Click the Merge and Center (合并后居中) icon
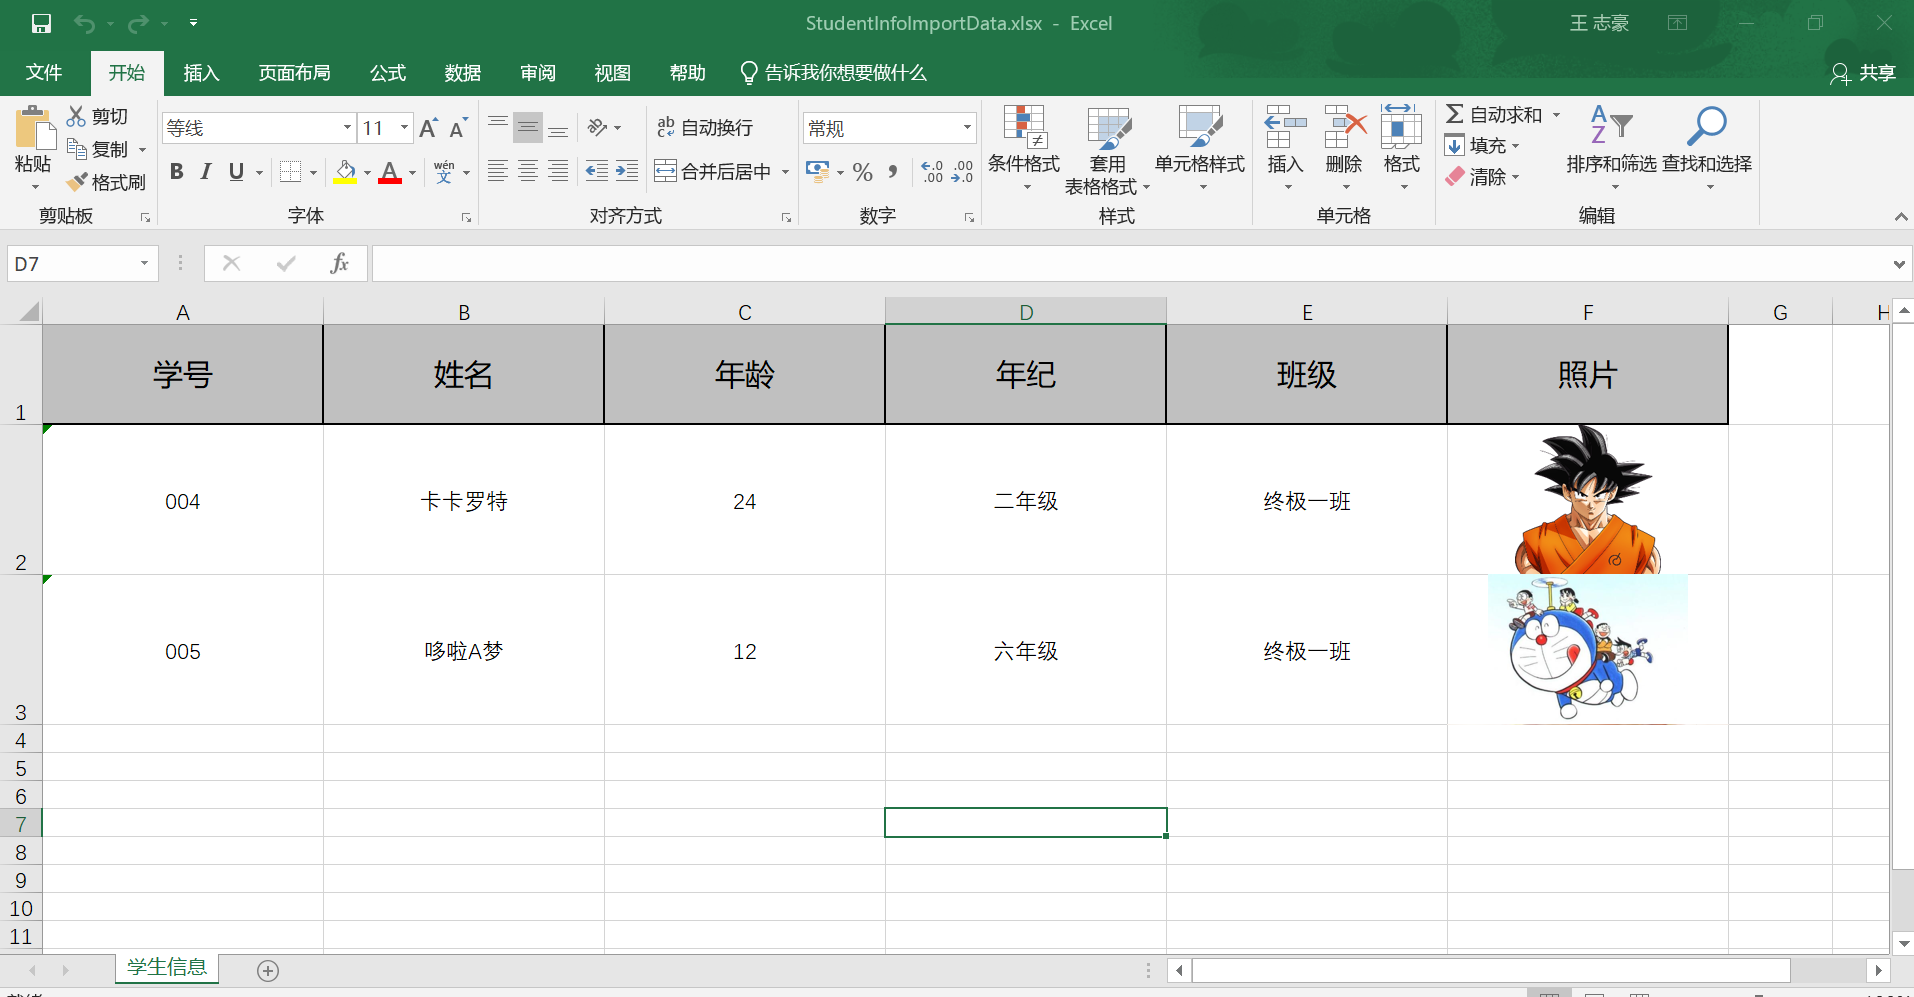The width and height of the screenshot is (1914, 997). 712,171
